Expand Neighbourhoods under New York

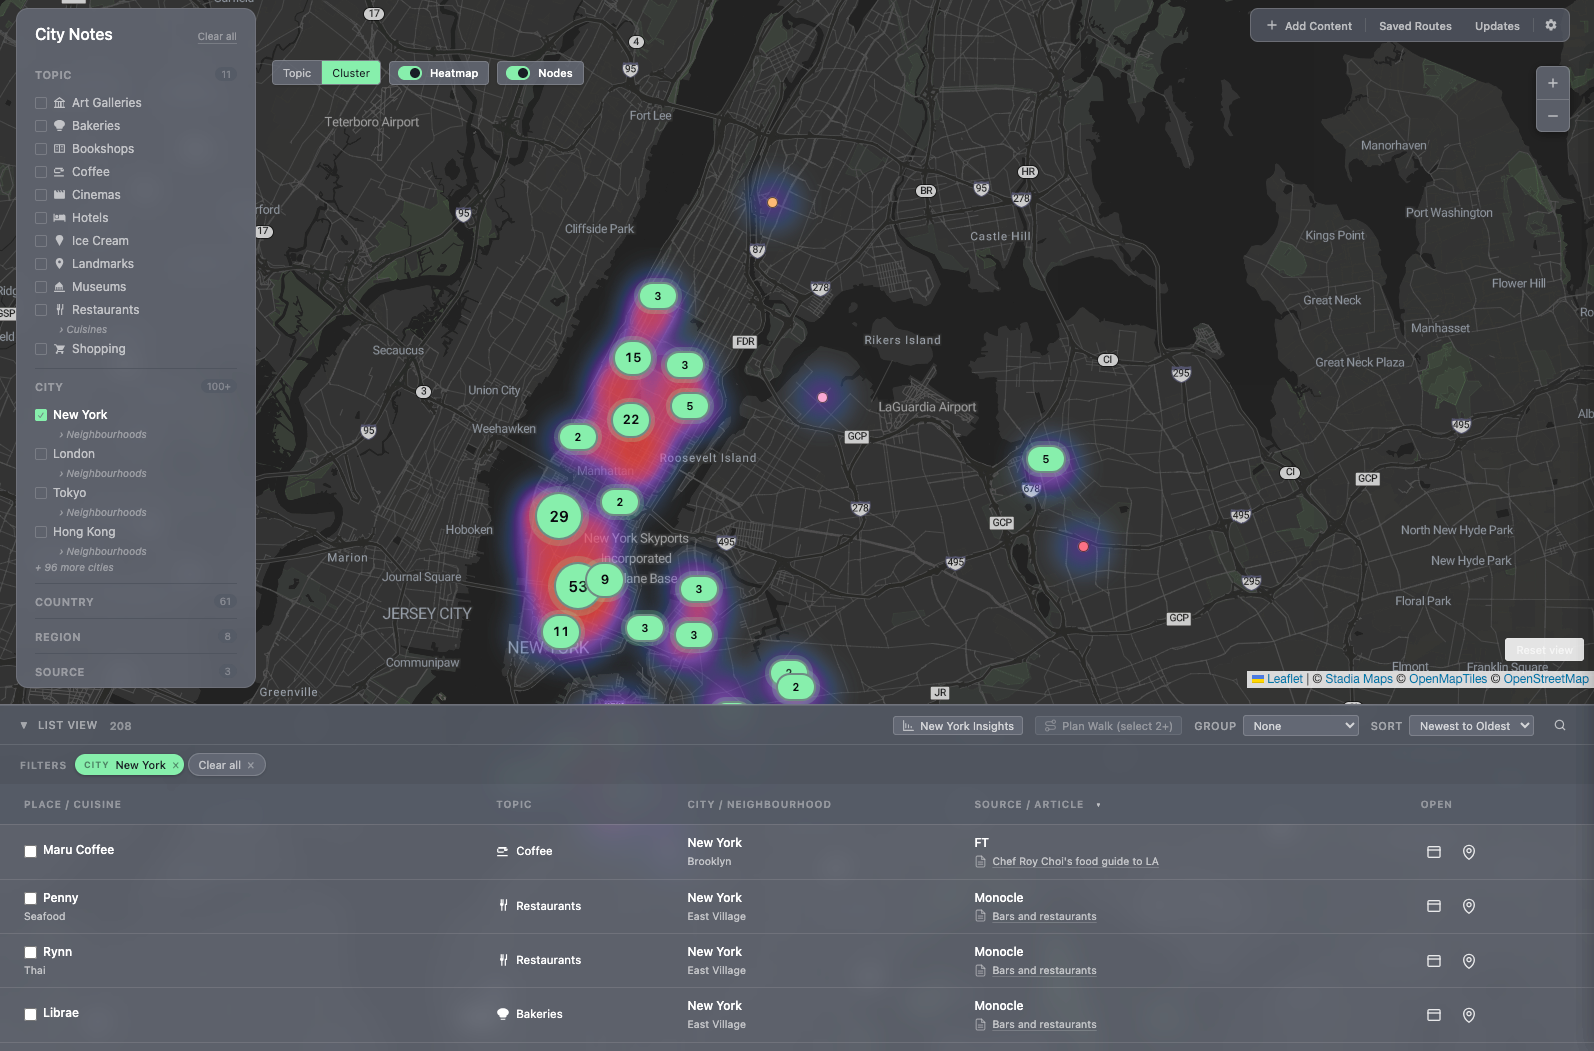click(103, 434)
